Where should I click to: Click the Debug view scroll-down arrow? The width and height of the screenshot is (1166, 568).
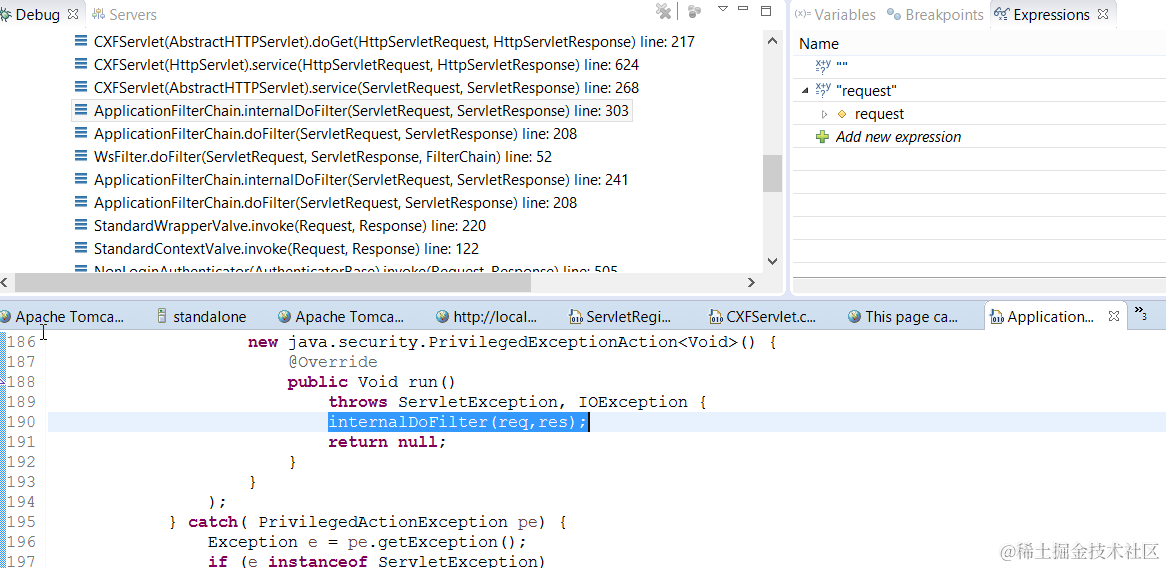(773, 261)
